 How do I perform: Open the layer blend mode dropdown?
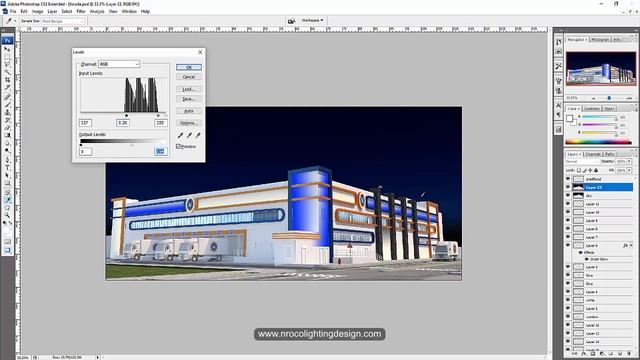pos(583,161)
